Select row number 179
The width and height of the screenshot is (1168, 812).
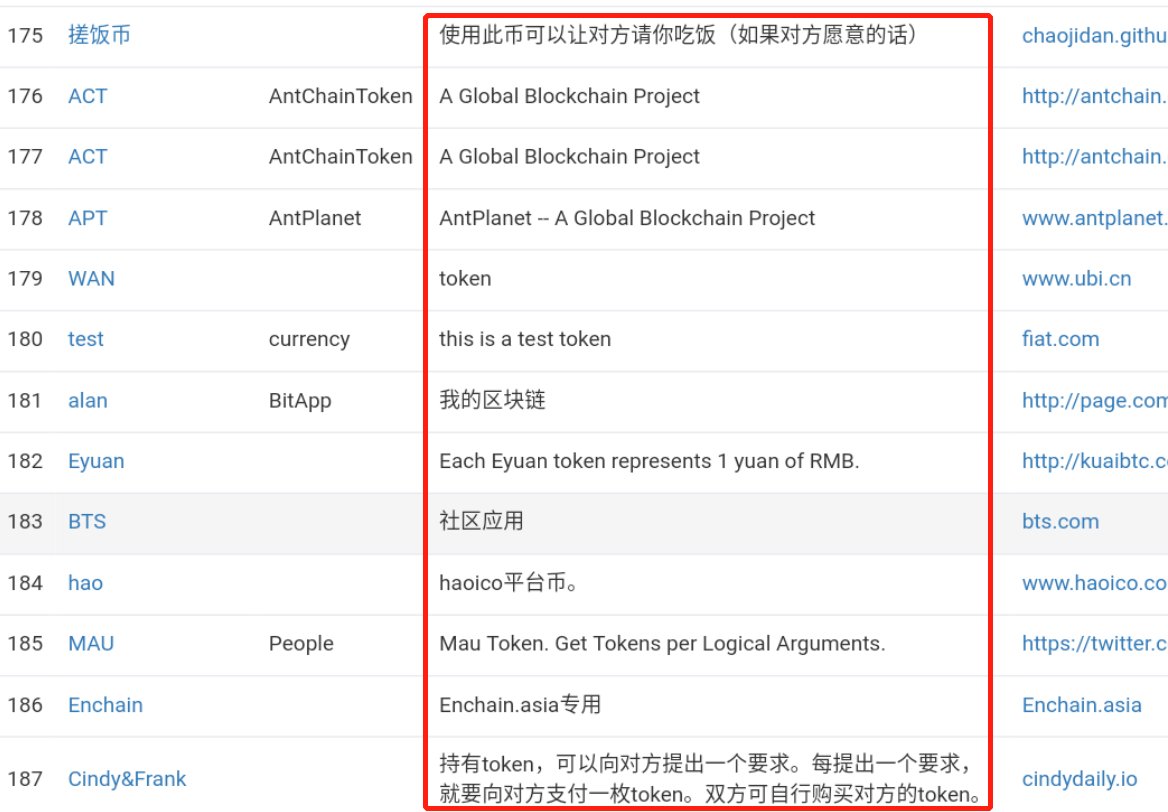click(25, 279)
